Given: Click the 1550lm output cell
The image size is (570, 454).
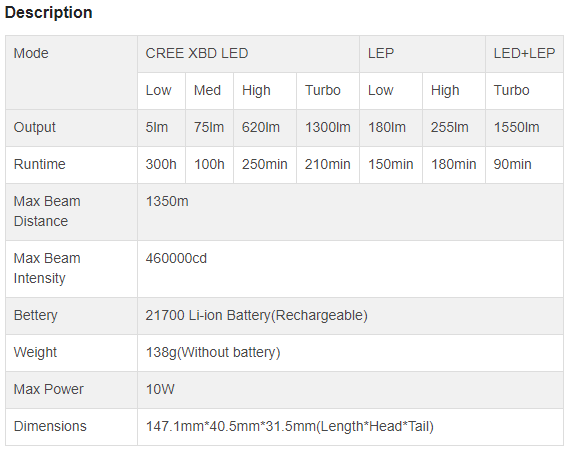Looking at the screenshot, I should pyautogui.click(x=524, y=128).
